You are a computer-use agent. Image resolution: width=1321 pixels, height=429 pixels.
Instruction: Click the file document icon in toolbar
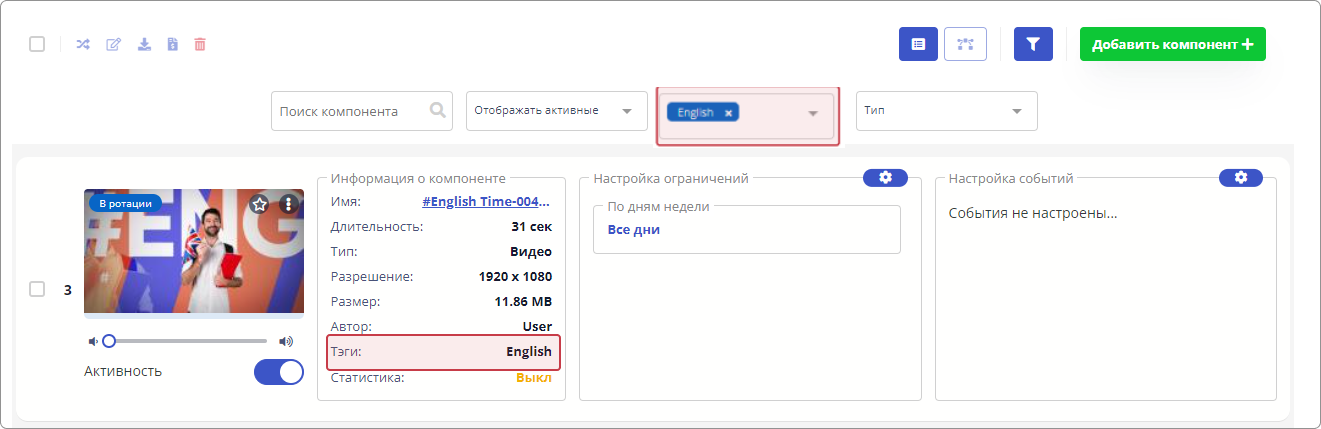click(172, 44)
